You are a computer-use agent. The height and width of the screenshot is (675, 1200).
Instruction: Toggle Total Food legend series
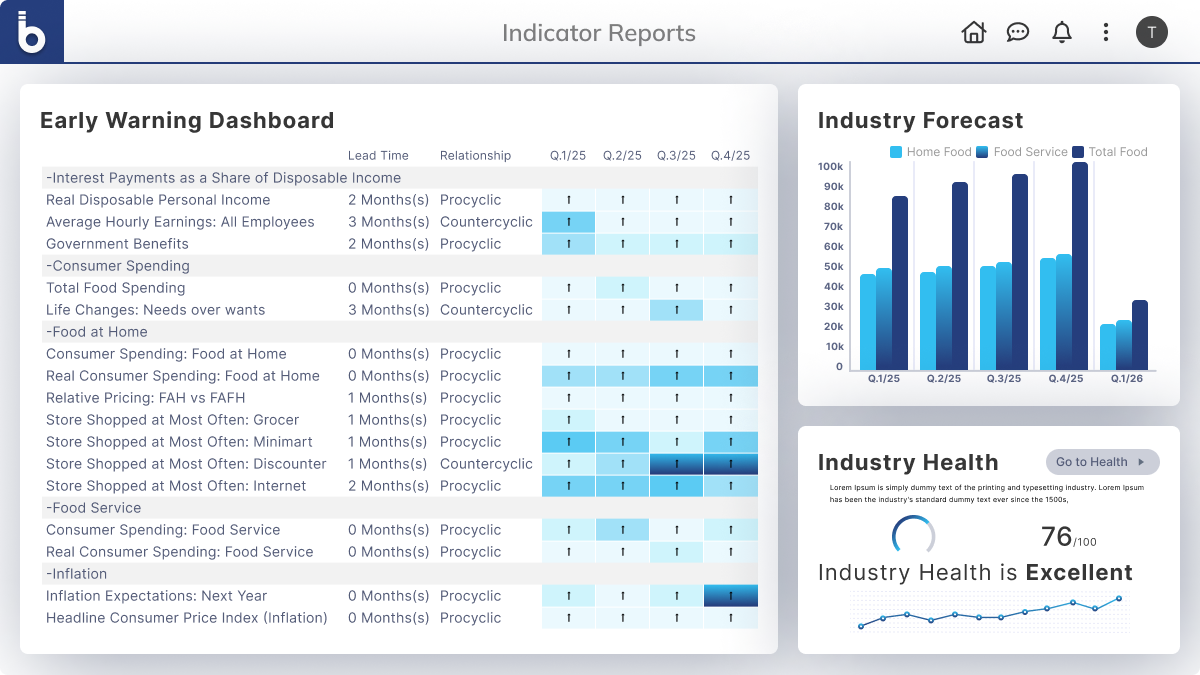coord(1109,152)
